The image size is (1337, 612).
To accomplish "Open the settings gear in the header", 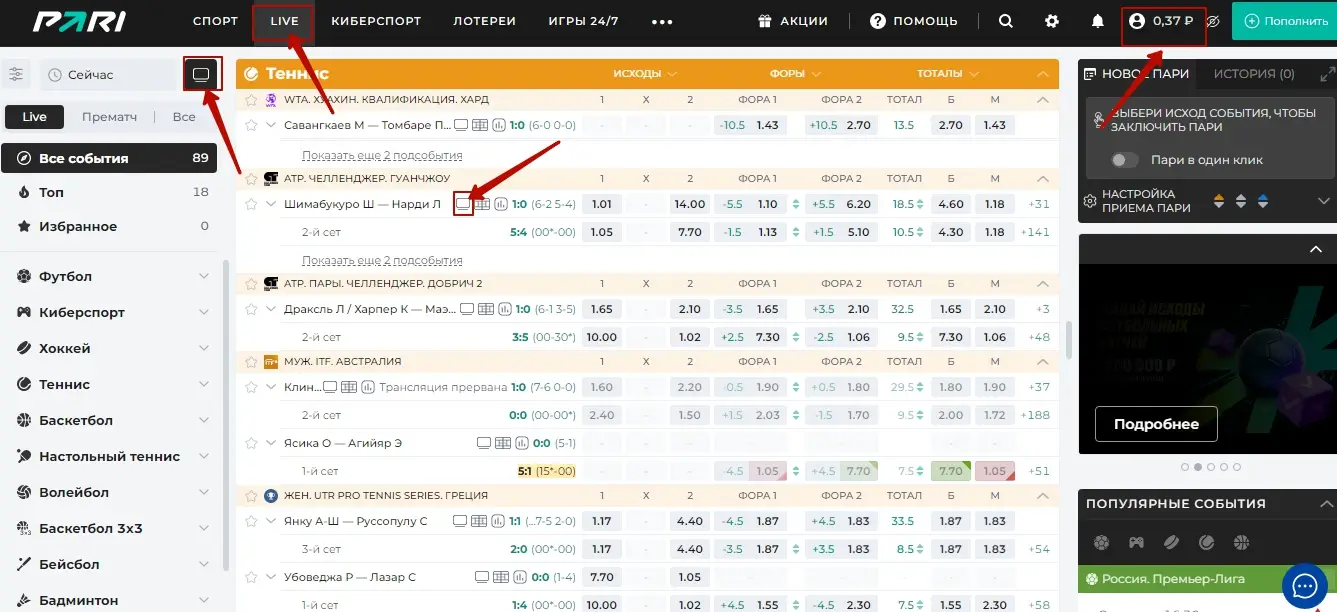I will 1051,21.
